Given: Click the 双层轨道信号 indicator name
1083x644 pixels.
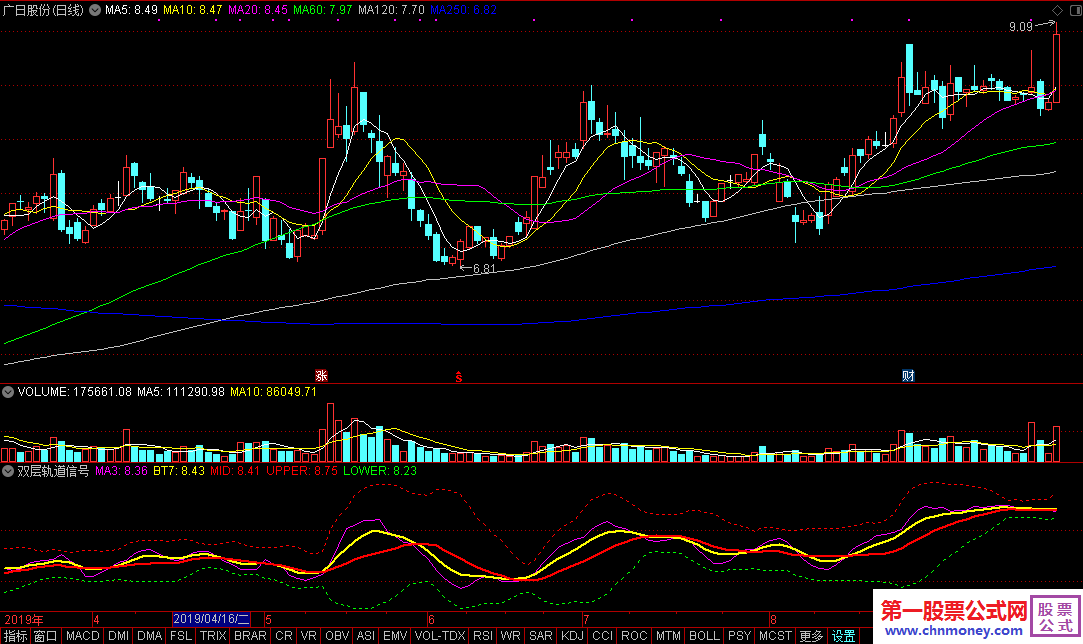Looking at the screenshot, I should 53,471.
